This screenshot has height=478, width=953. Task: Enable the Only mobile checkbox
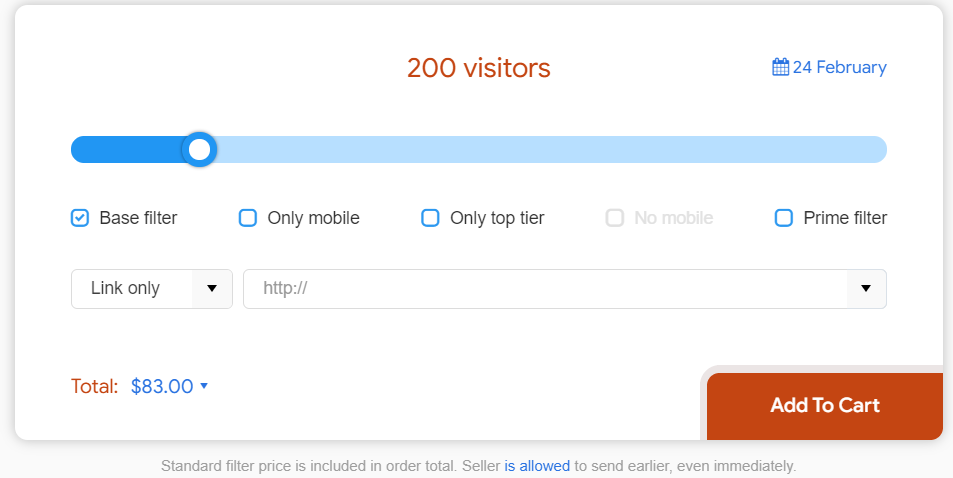point(248,218)
